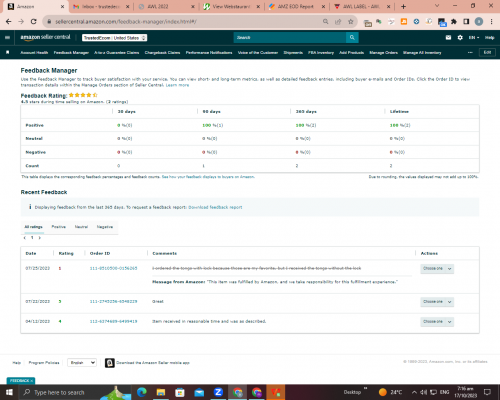Screen dimensions: 500x400
Task: Open order ID link for 04/12/2023 feedback
Action: pyautogui.click(x=113, y=321)
